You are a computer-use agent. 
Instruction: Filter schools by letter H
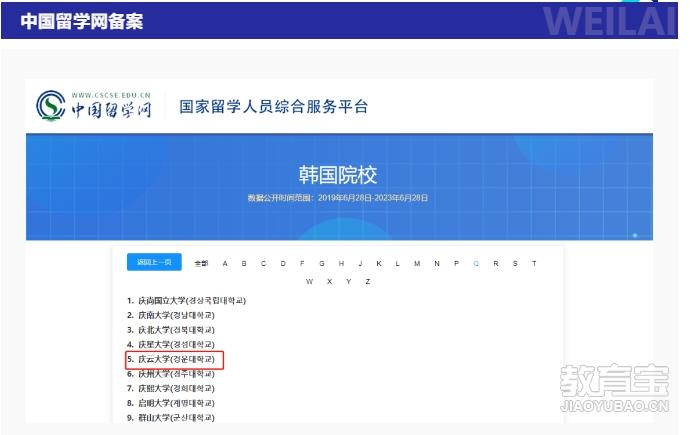click(x=341, y=263)
